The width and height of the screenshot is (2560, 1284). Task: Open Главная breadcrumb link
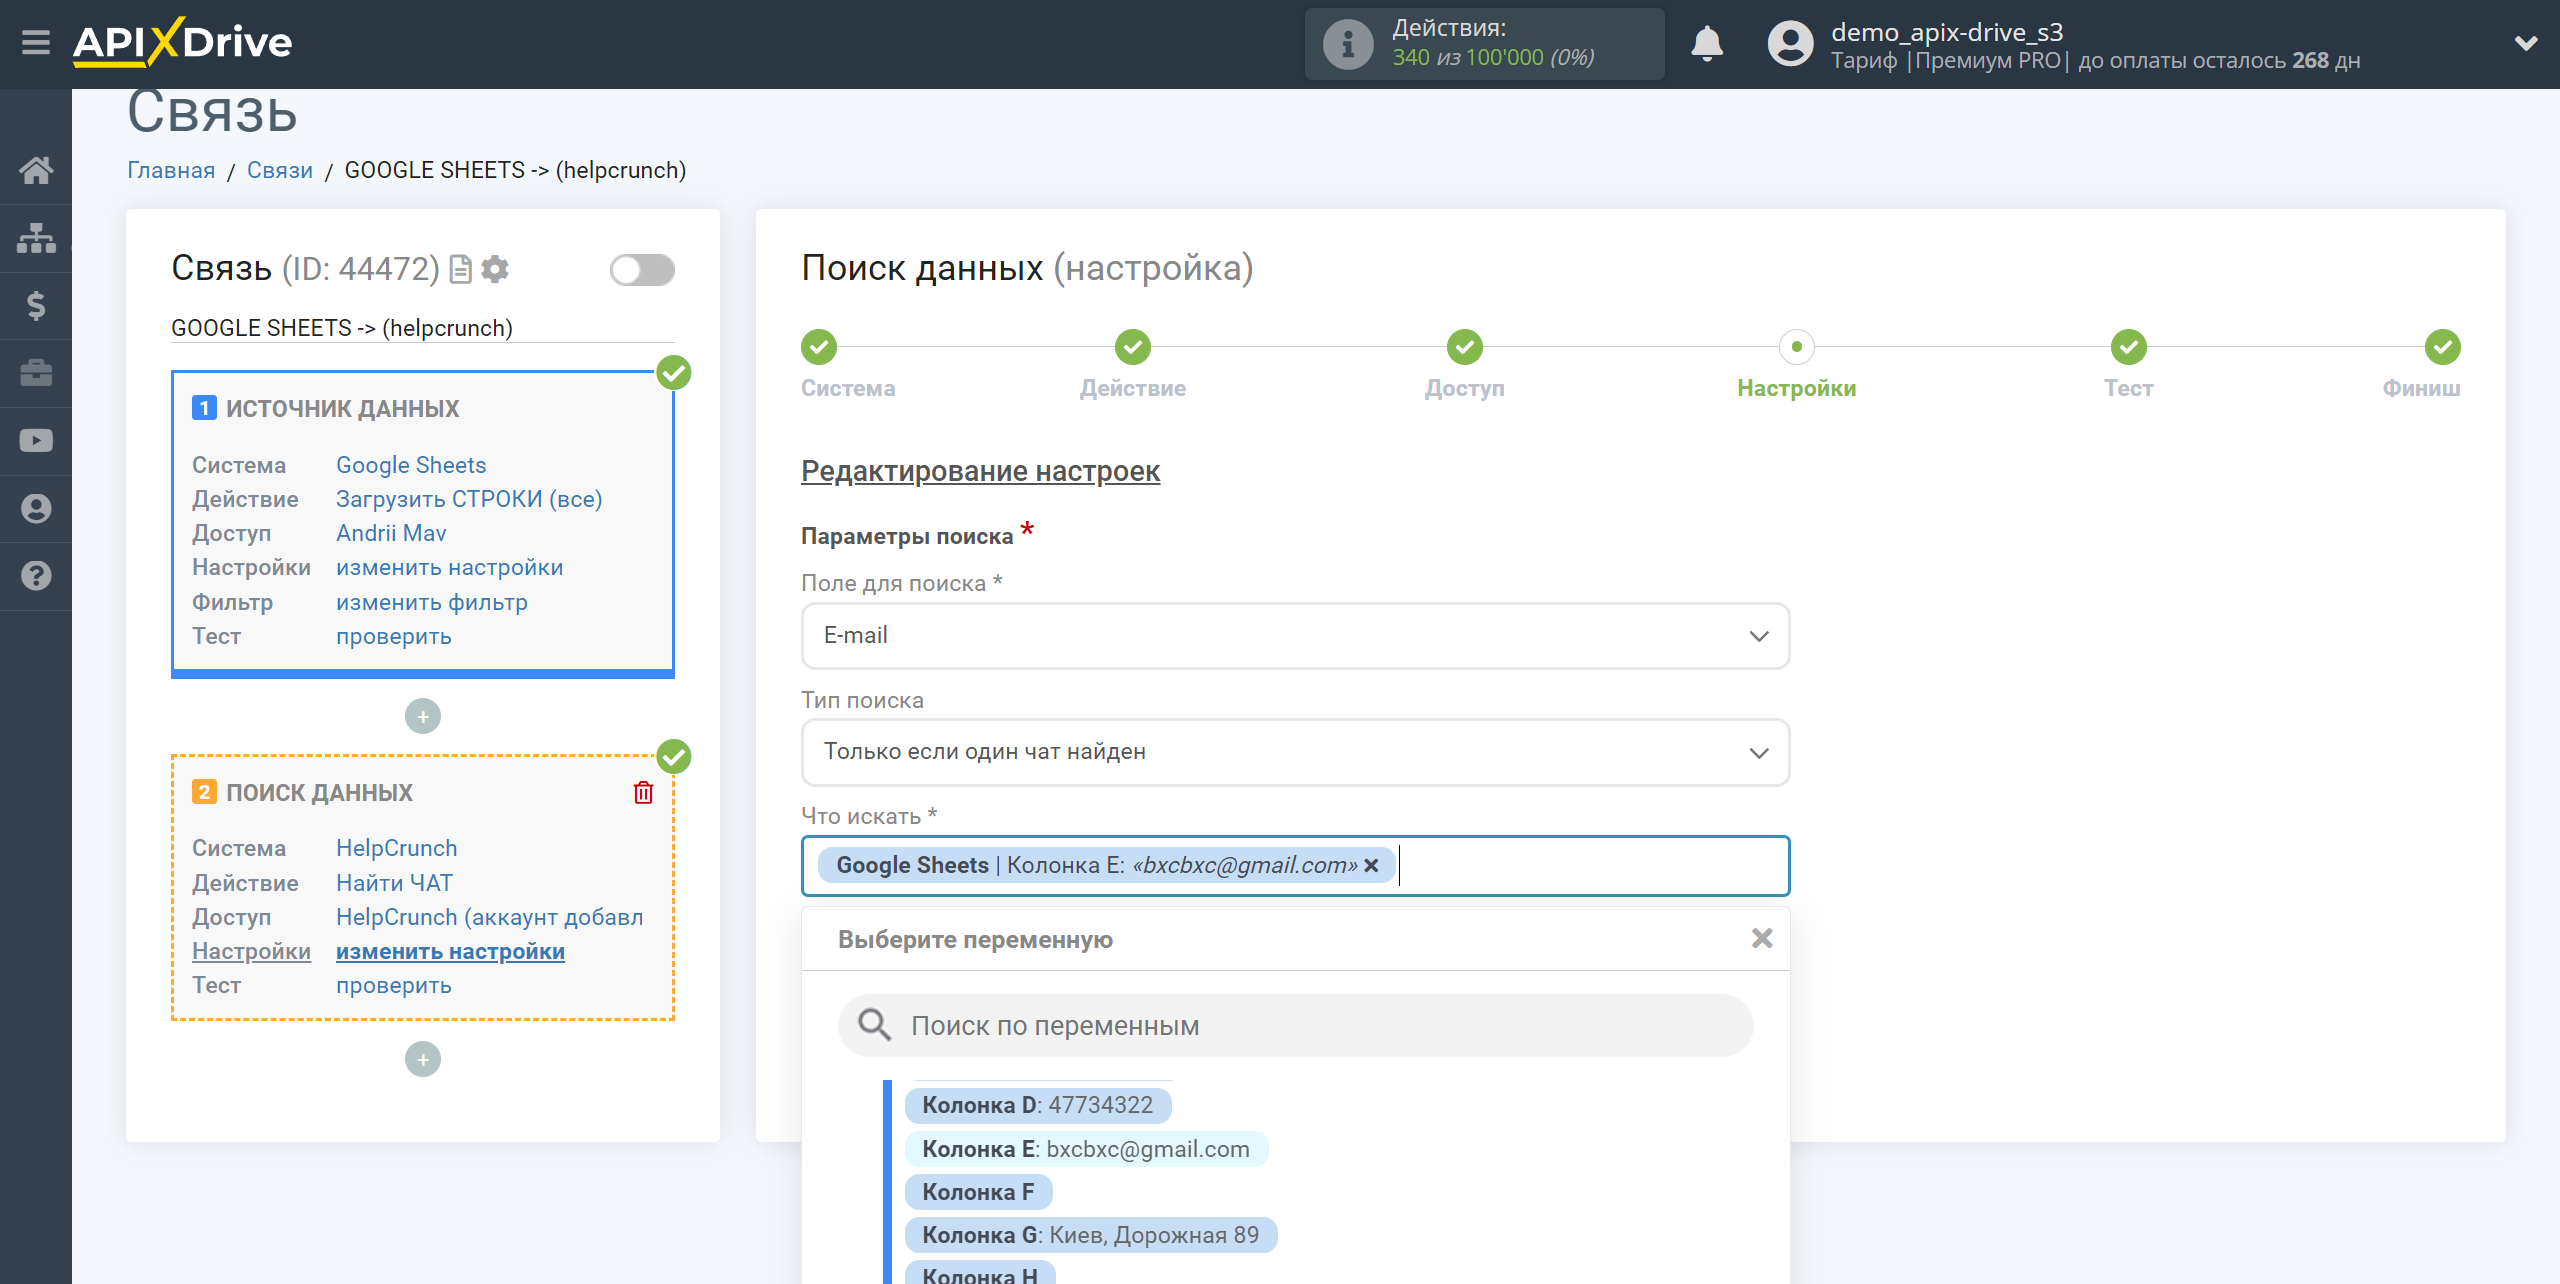(x=171, y=170)
